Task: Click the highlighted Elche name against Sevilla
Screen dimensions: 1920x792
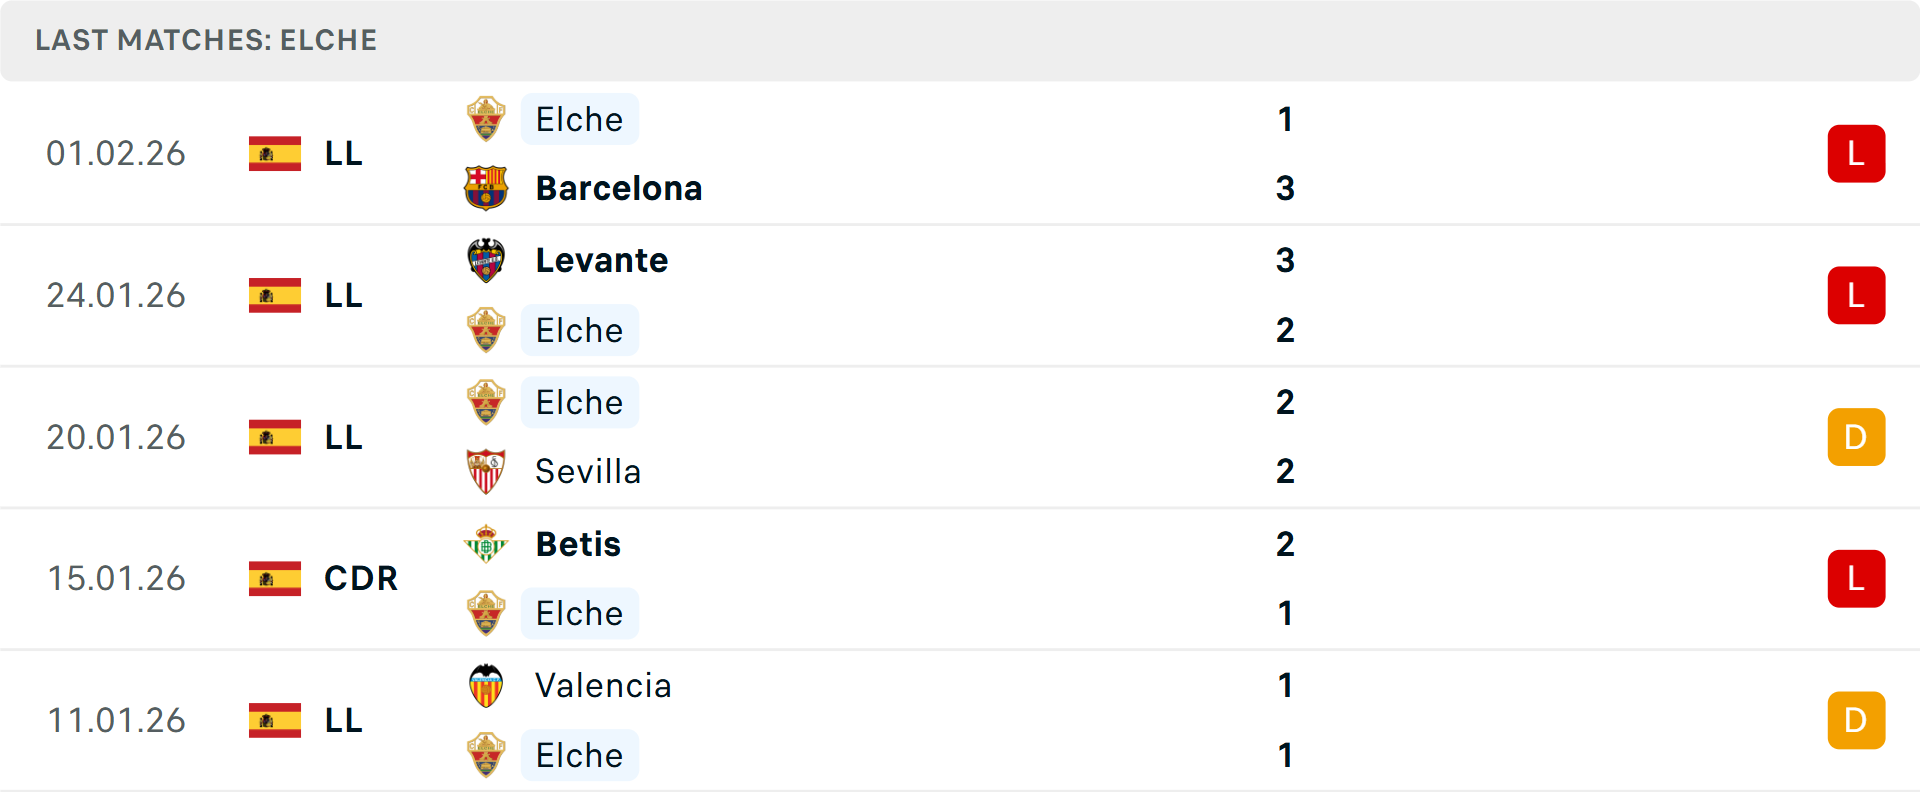Action: [579, 402]
